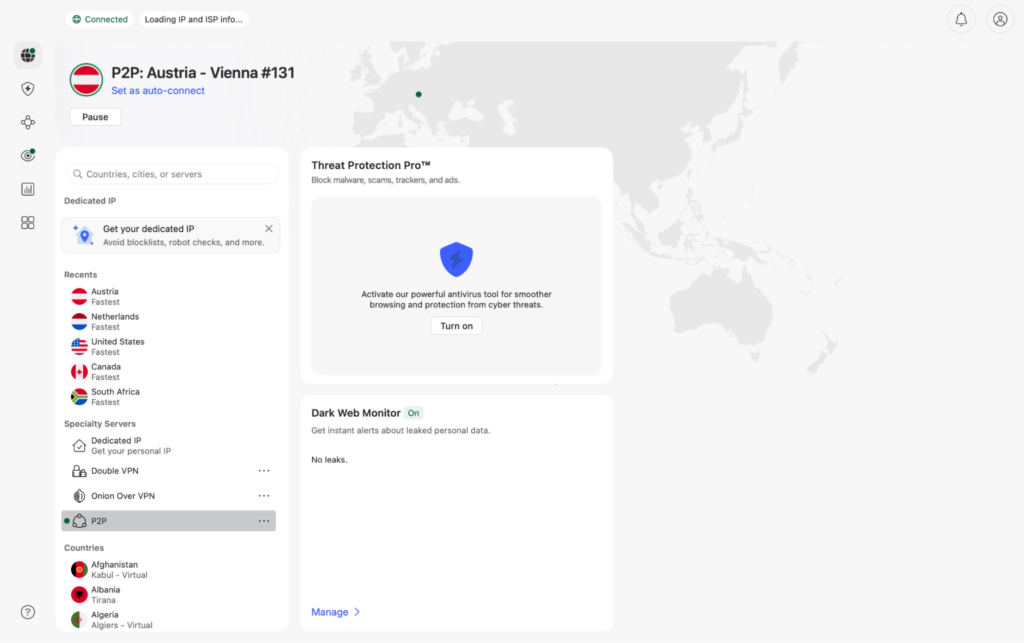Click the Albania flag icon
Screen dimensions: 1024x643
click(79, 595)
